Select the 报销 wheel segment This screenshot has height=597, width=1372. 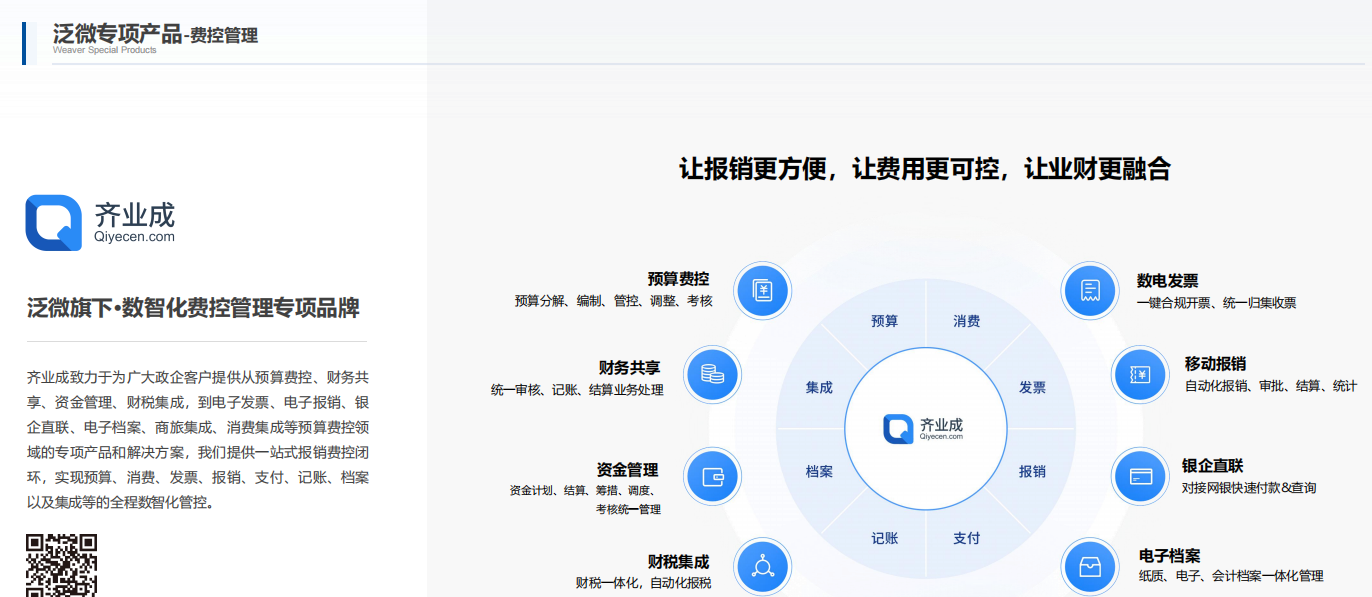[x=1031, y=470]
